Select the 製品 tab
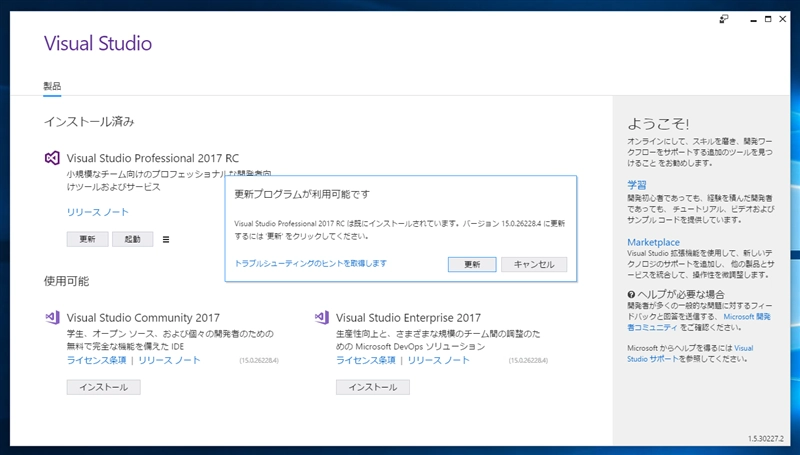Screen dimensions: 800x455 52,86
